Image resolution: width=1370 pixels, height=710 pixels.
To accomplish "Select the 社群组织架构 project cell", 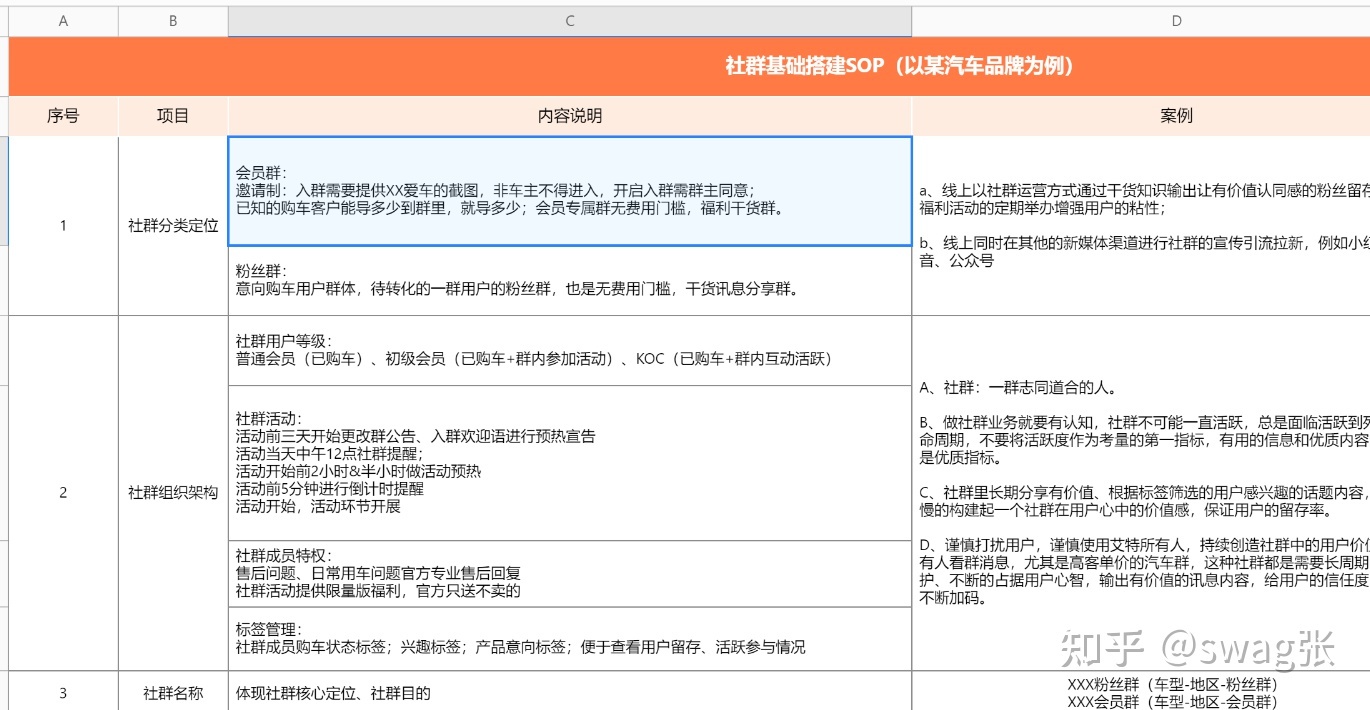I will pos(172,492).
